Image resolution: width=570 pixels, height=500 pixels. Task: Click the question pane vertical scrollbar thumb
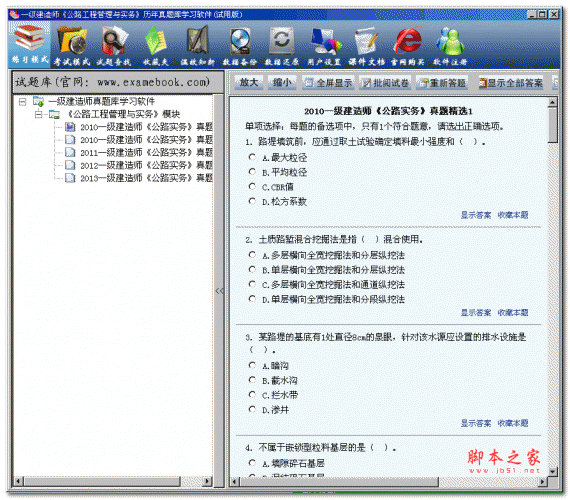(553, 125)
